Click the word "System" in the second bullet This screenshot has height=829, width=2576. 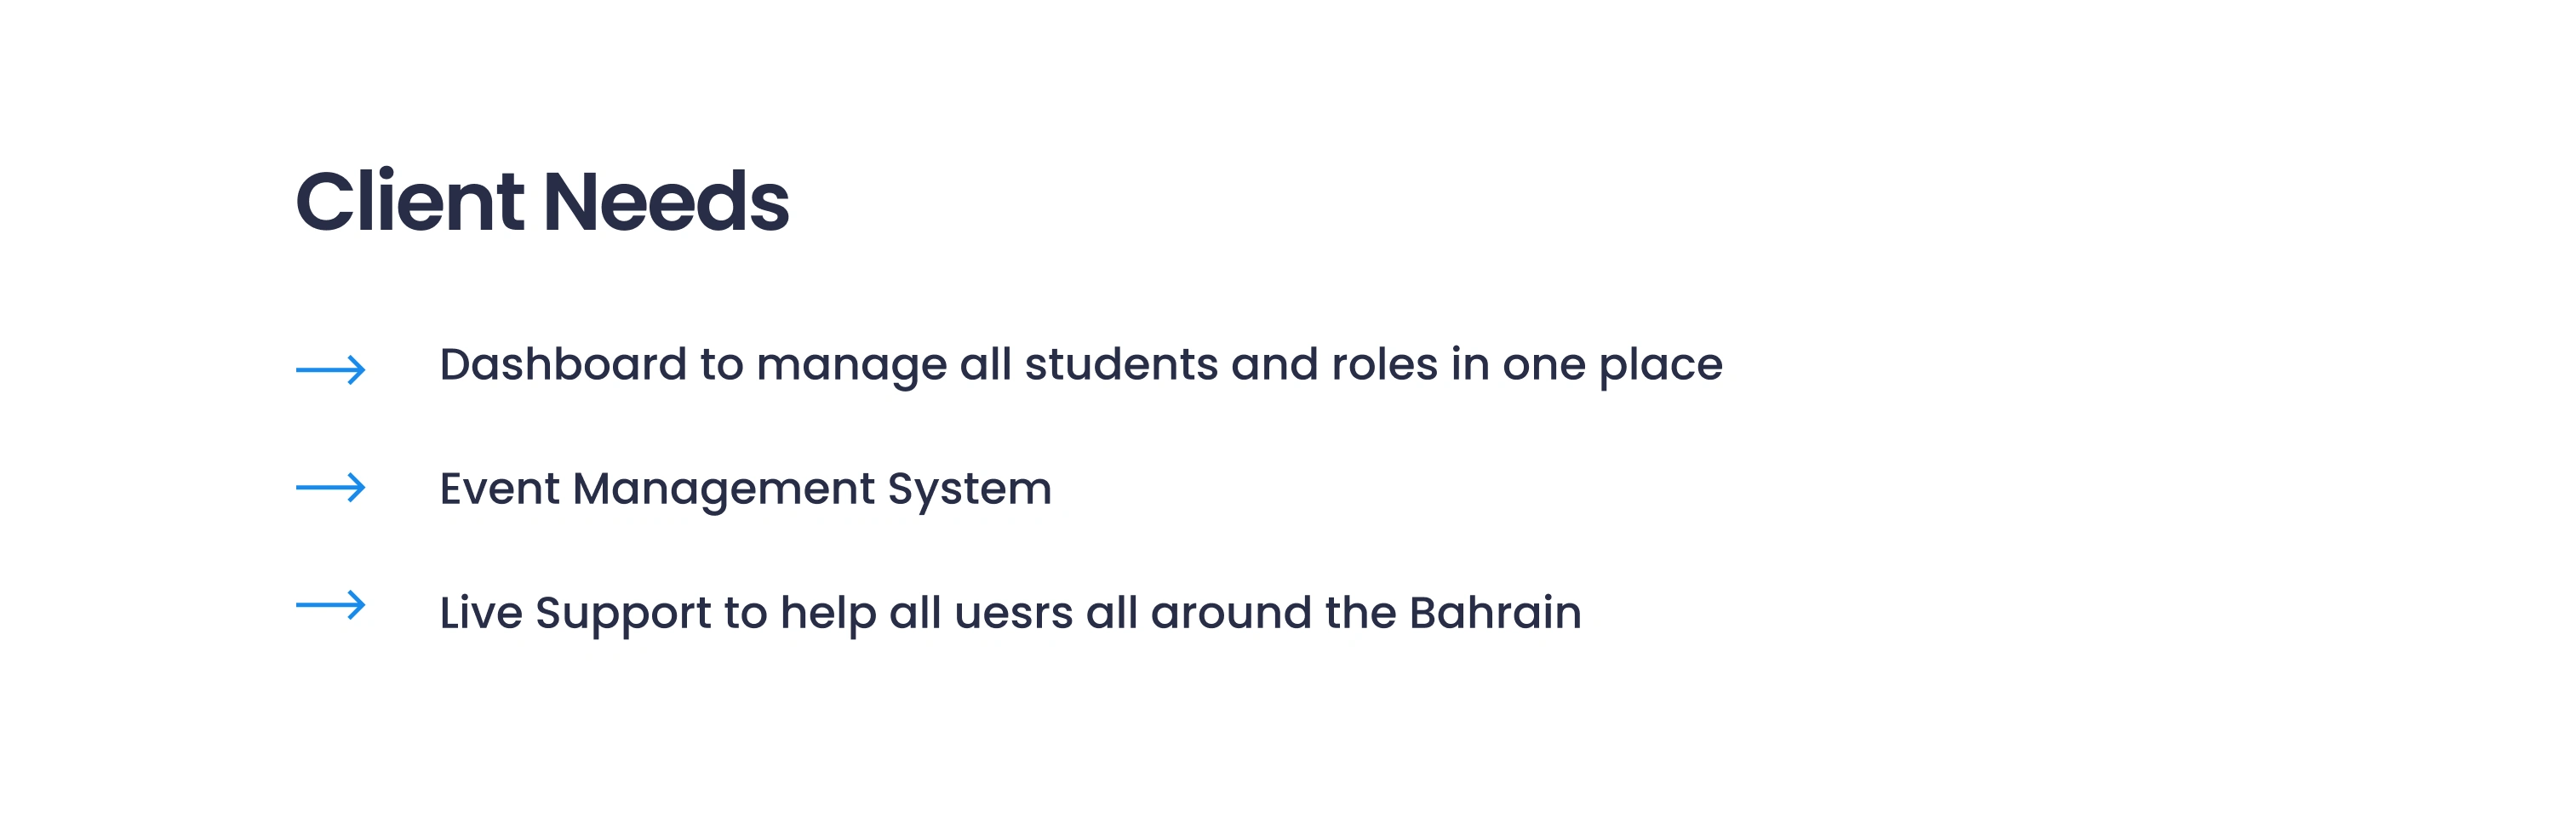(x=969, y=490)
